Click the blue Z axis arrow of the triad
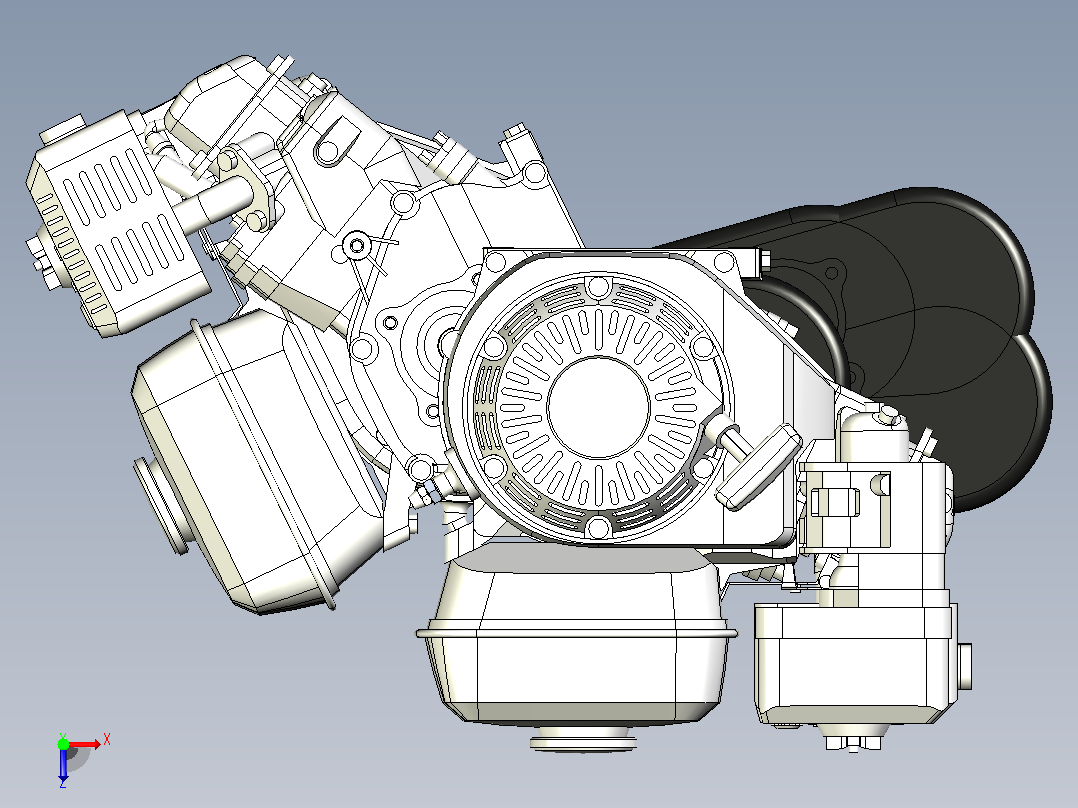Screen dimensions: 1078x808 63,764
